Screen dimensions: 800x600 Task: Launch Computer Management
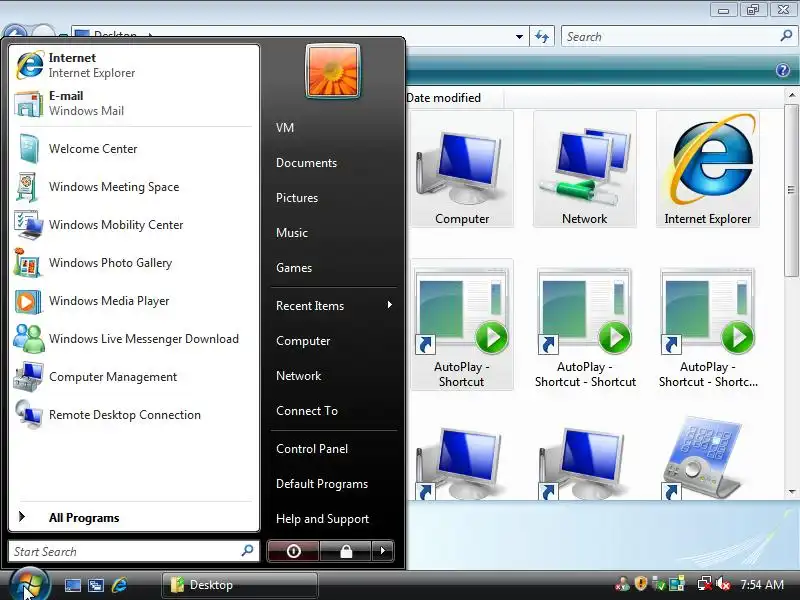134,377
